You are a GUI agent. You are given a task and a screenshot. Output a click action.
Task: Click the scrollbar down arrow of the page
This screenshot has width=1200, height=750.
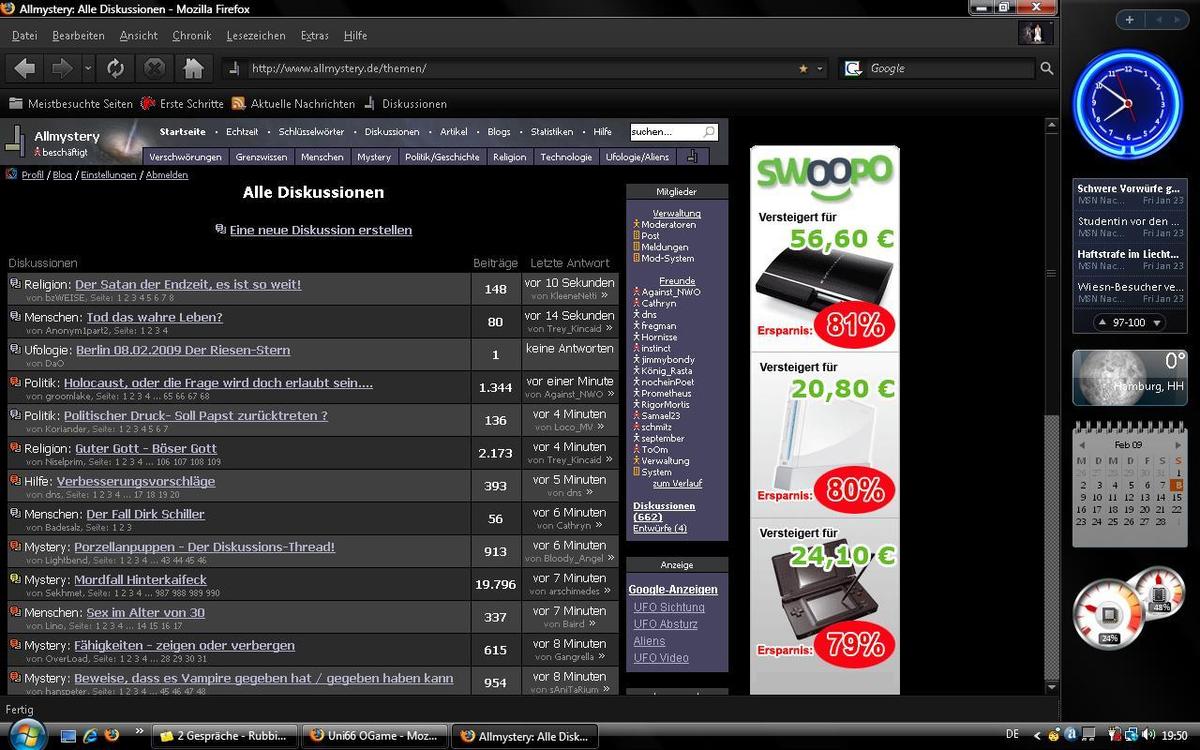pos(1051,687)
